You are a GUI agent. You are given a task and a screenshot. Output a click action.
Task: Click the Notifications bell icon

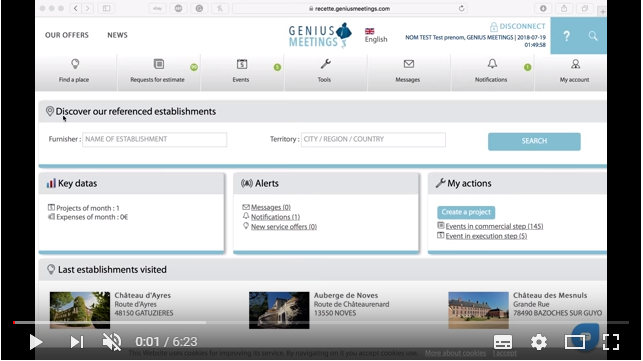click(492, 64)
